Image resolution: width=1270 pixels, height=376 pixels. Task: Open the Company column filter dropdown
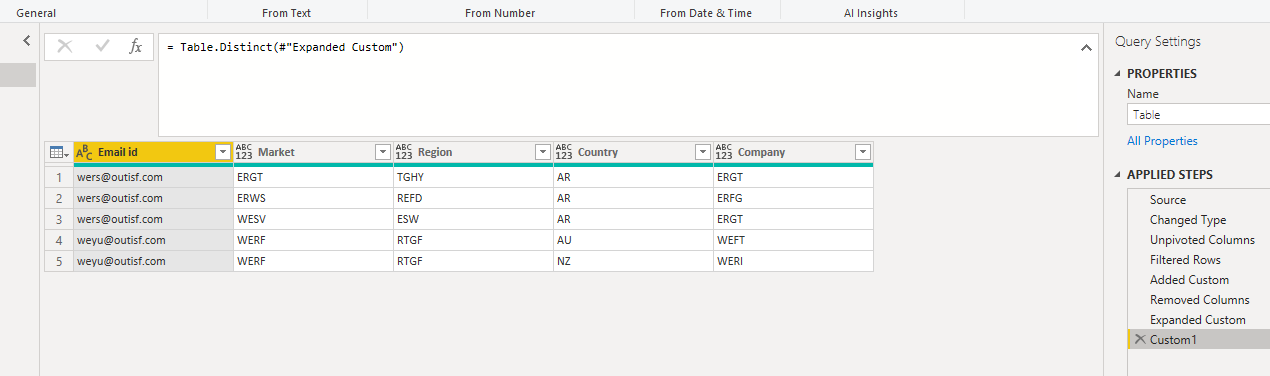(863, 152)
